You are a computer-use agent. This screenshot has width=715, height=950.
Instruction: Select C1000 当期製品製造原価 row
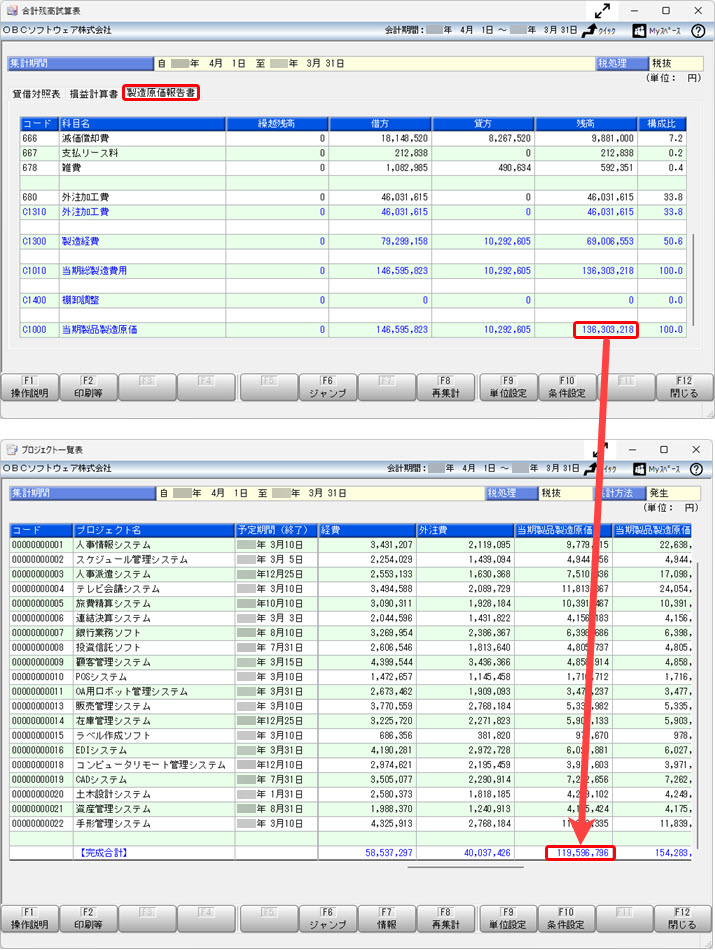(x=353, y=330)
